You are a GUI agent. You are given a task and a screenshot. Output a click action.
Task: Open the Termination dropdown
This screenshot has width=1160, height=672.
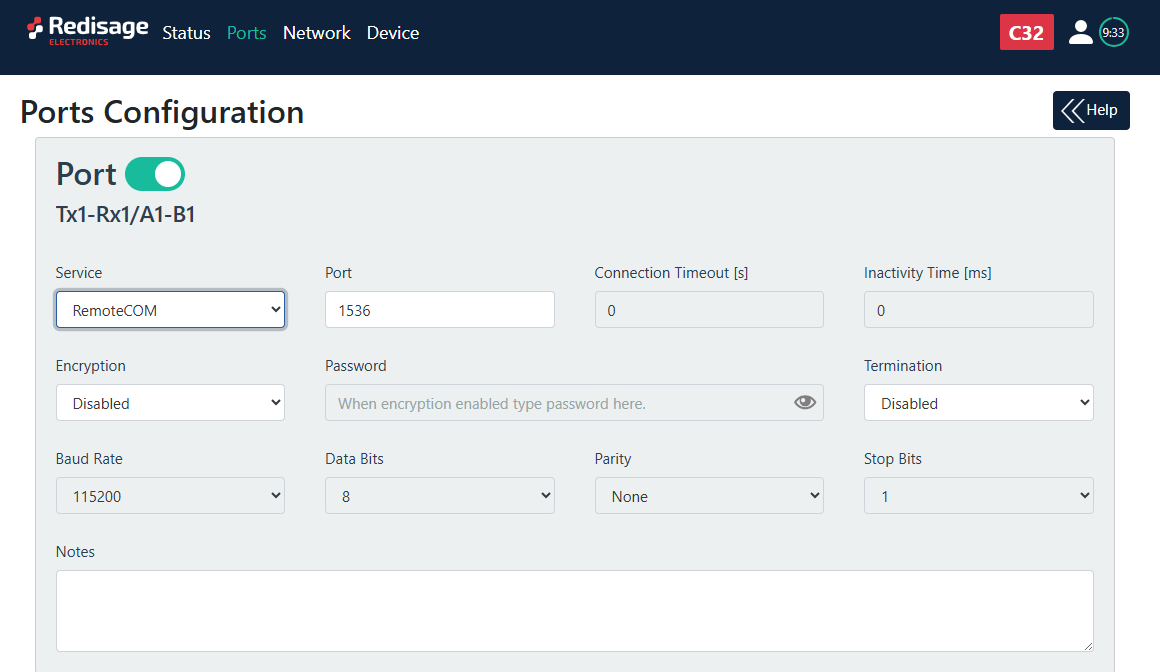point(978,403)
